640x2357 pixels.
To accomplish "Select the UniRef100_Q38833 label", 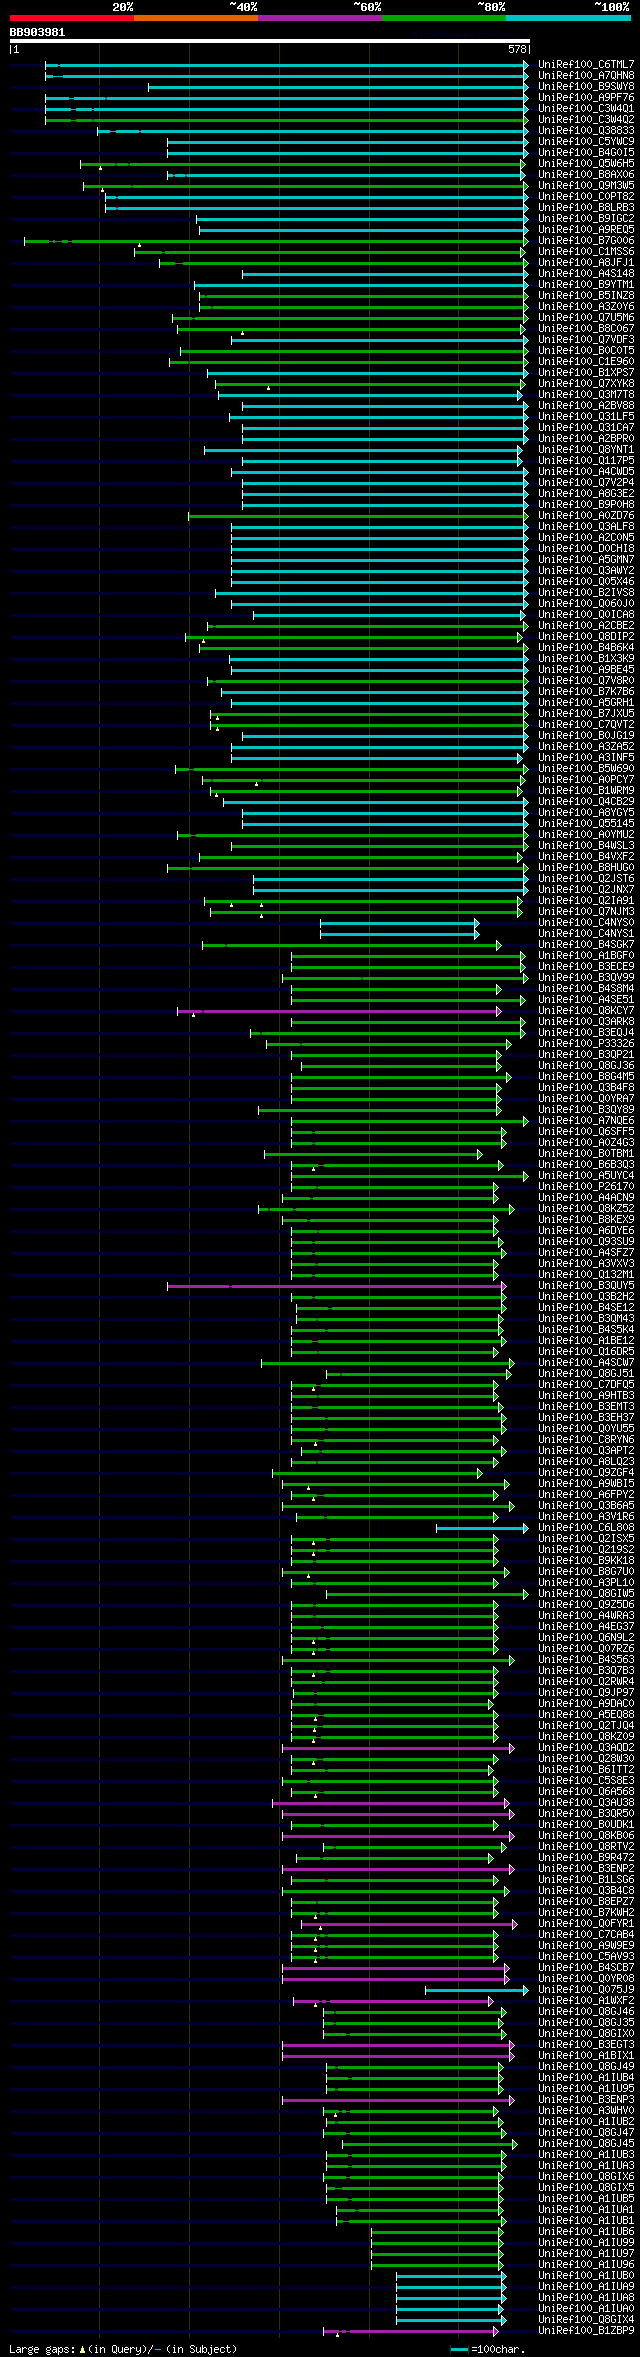I will [x=586, y=130].
